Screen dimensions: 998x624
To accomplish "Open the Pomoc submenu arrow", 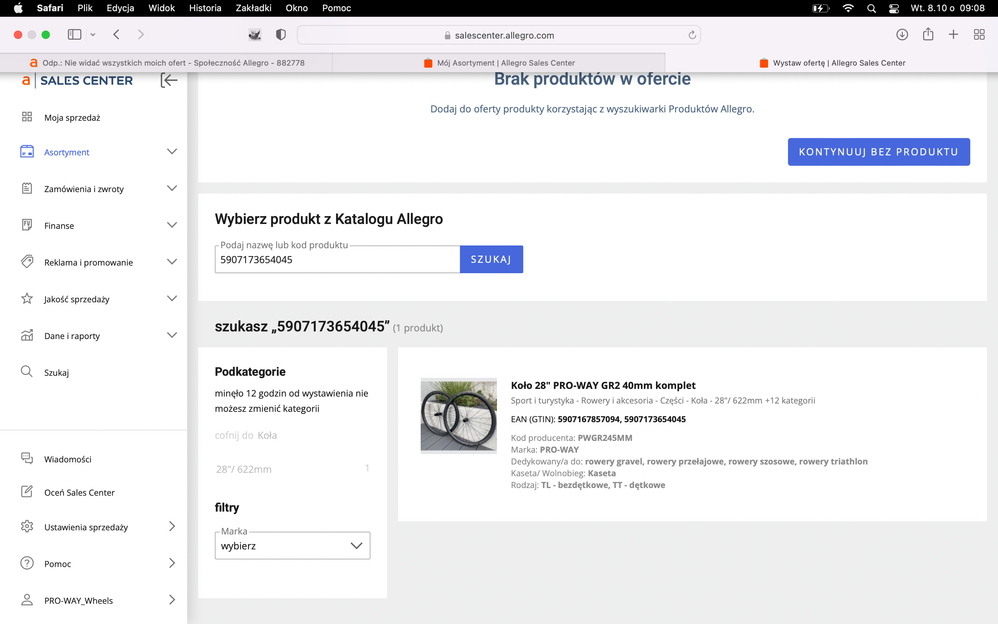I will (172, 564).
